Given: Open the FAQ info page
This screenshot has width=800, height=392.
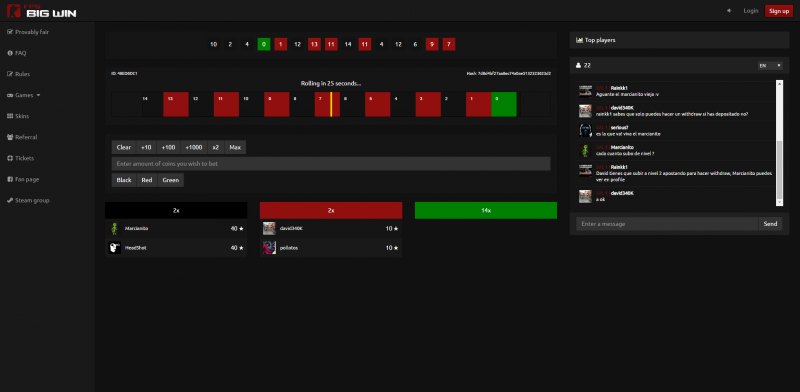Looking at the screenshot, I should (x=17, y=53).
